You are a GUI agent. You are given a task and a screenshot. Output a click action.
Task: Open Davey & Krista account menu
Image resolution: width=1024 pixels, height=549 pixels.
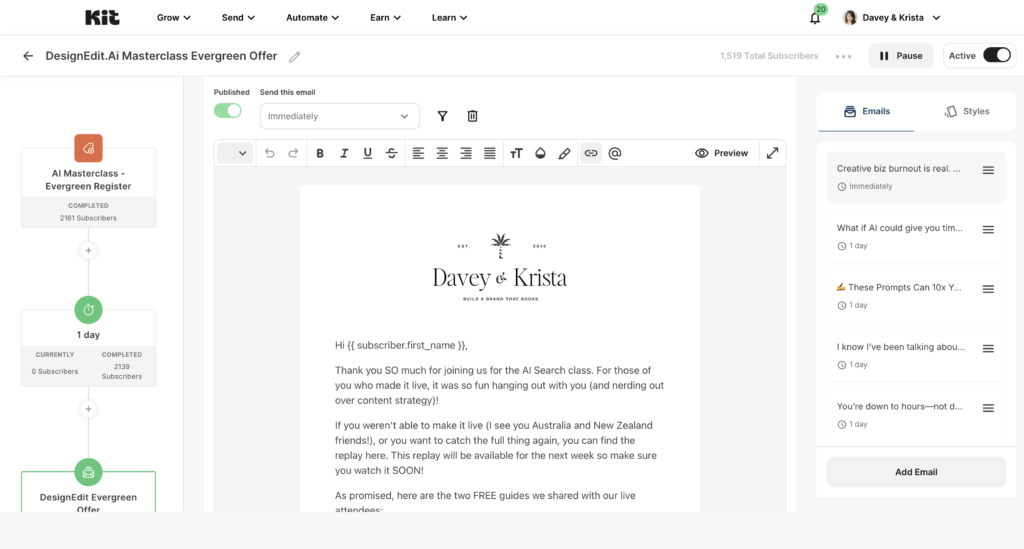click(892, 18)
